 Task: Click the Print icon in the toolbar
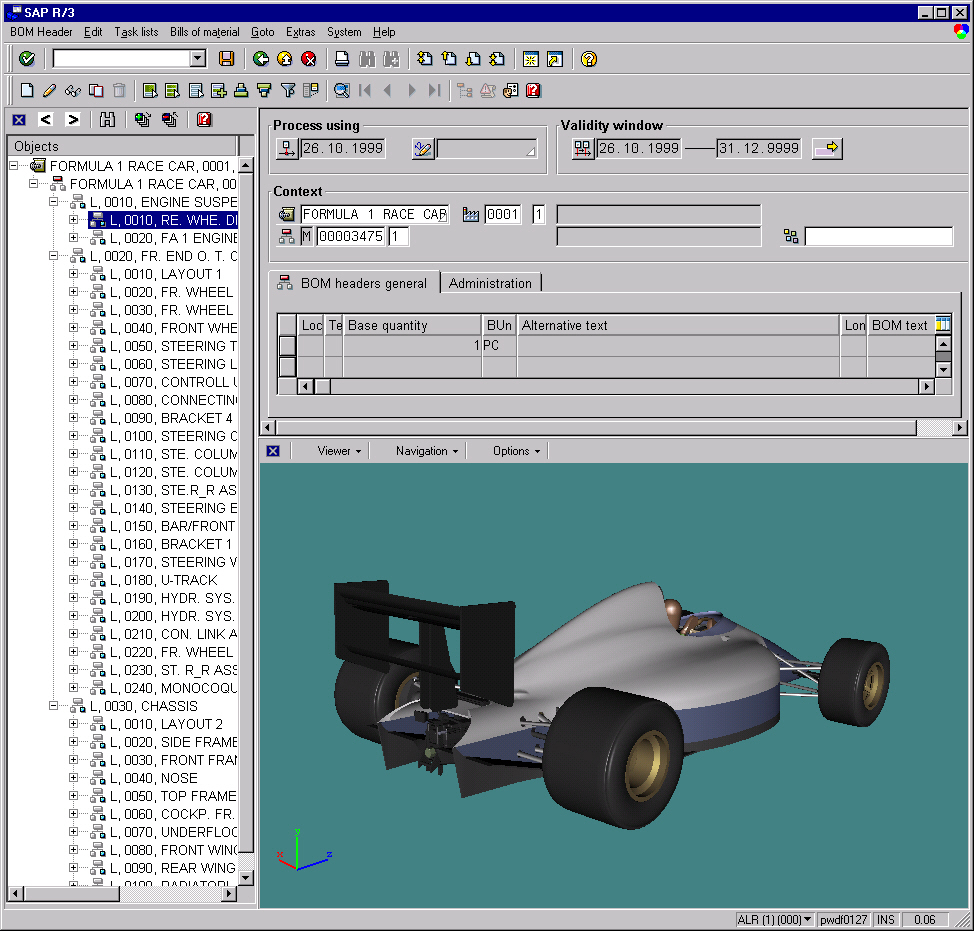pyautogui.click(x=342, y=59)
